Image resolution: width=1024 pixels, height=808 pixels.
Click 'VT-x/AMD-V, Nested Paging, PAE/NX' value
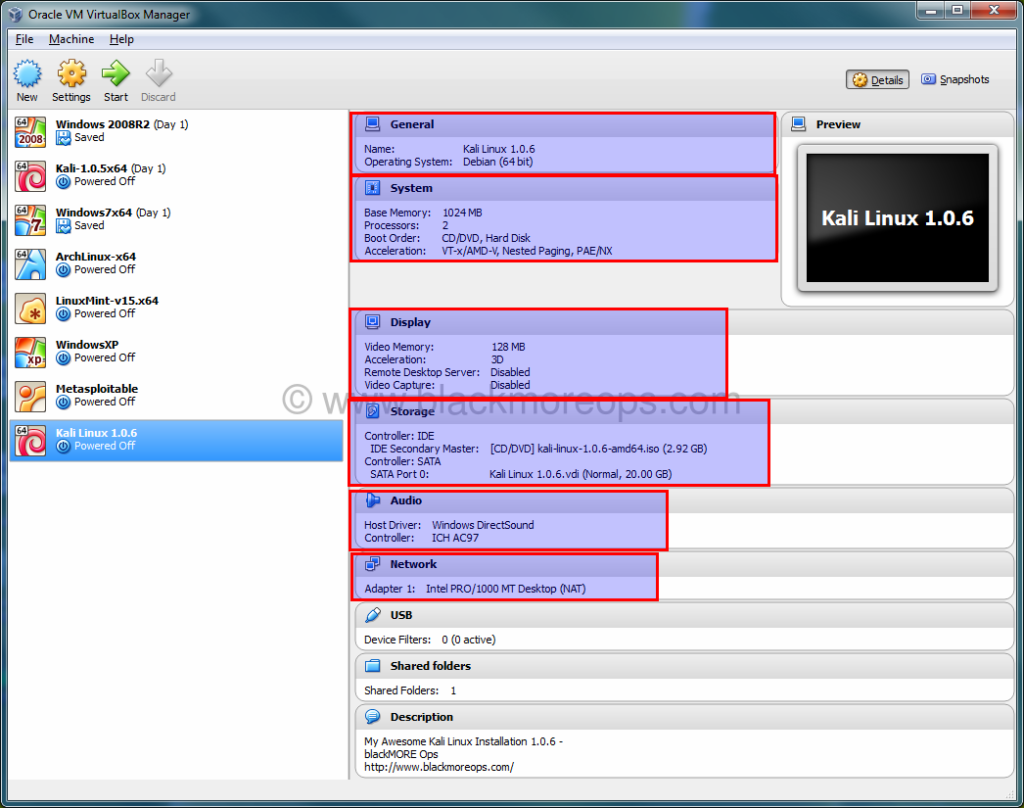[527, 251]
